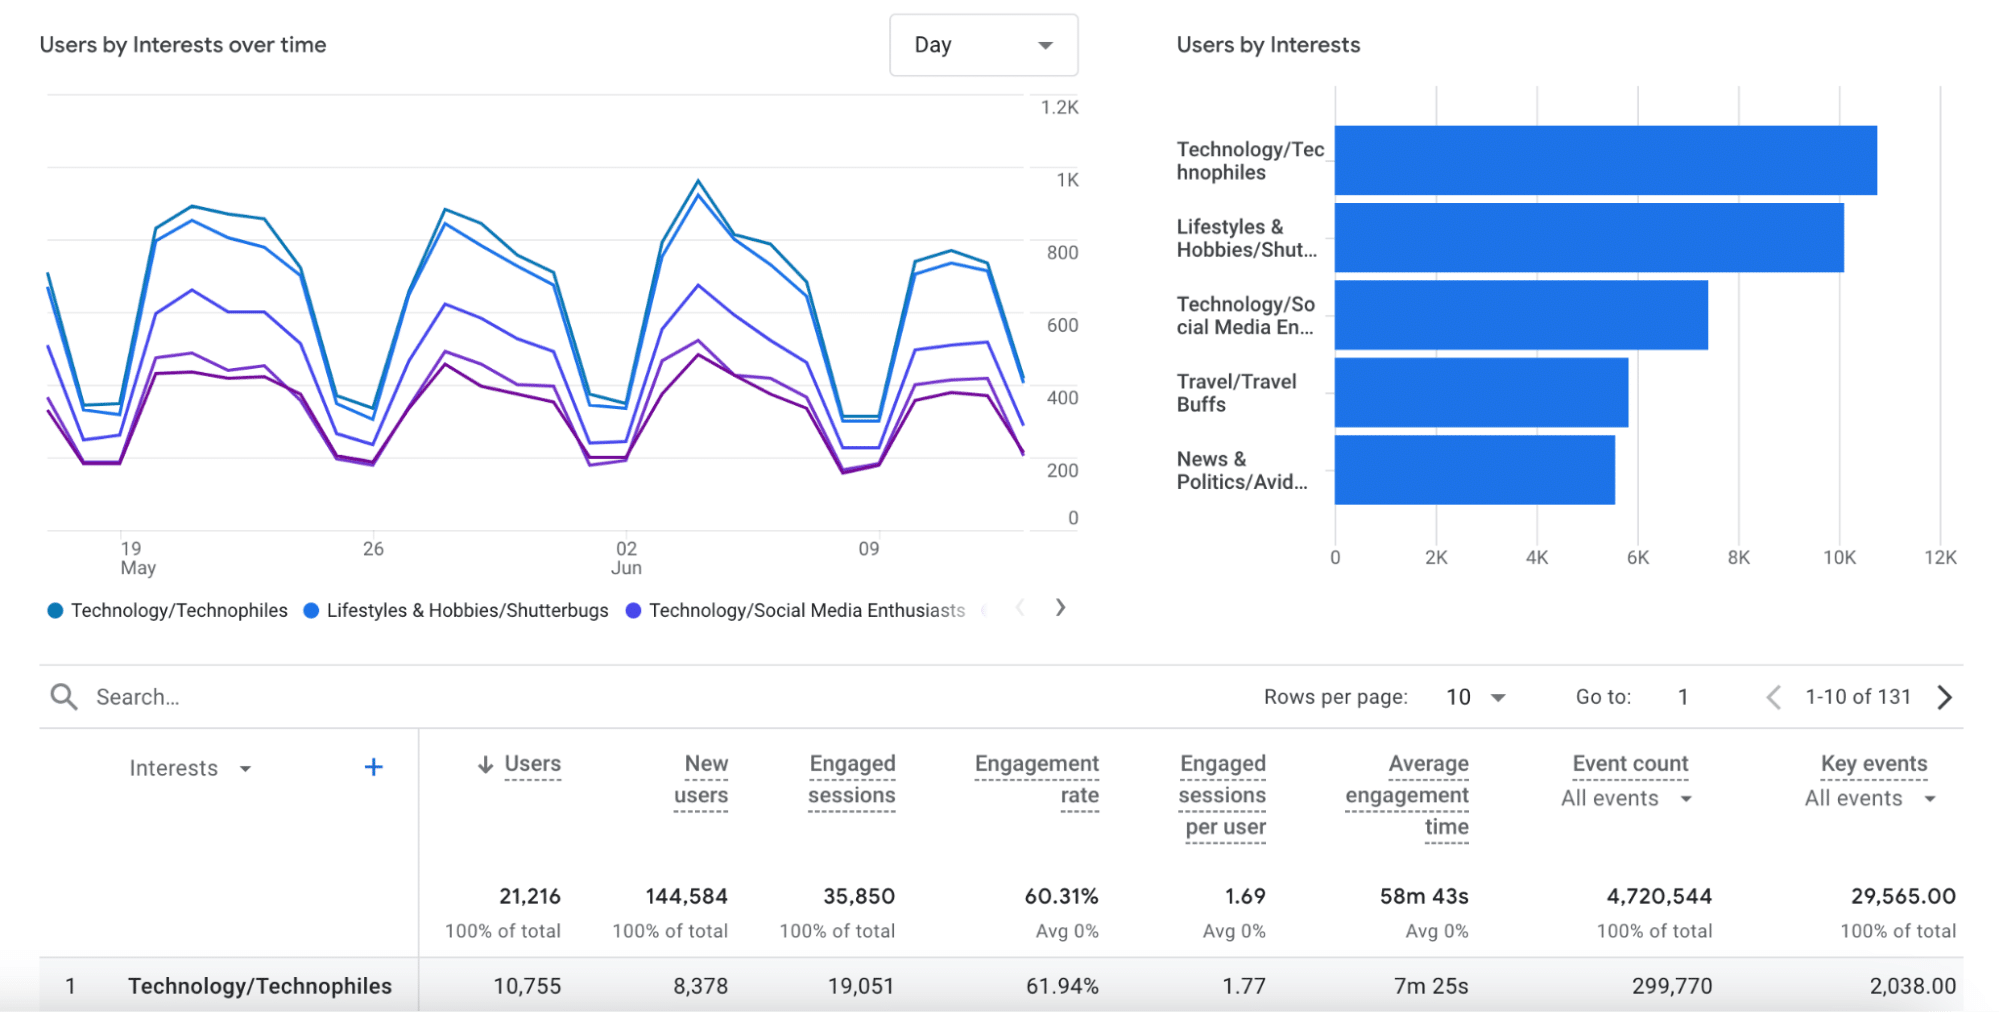The height and width of the screenshot is (1013, 1999).
Task: Toggle the Technology/Social Media Enthusiasts series
Action: [x=806, y=609]
